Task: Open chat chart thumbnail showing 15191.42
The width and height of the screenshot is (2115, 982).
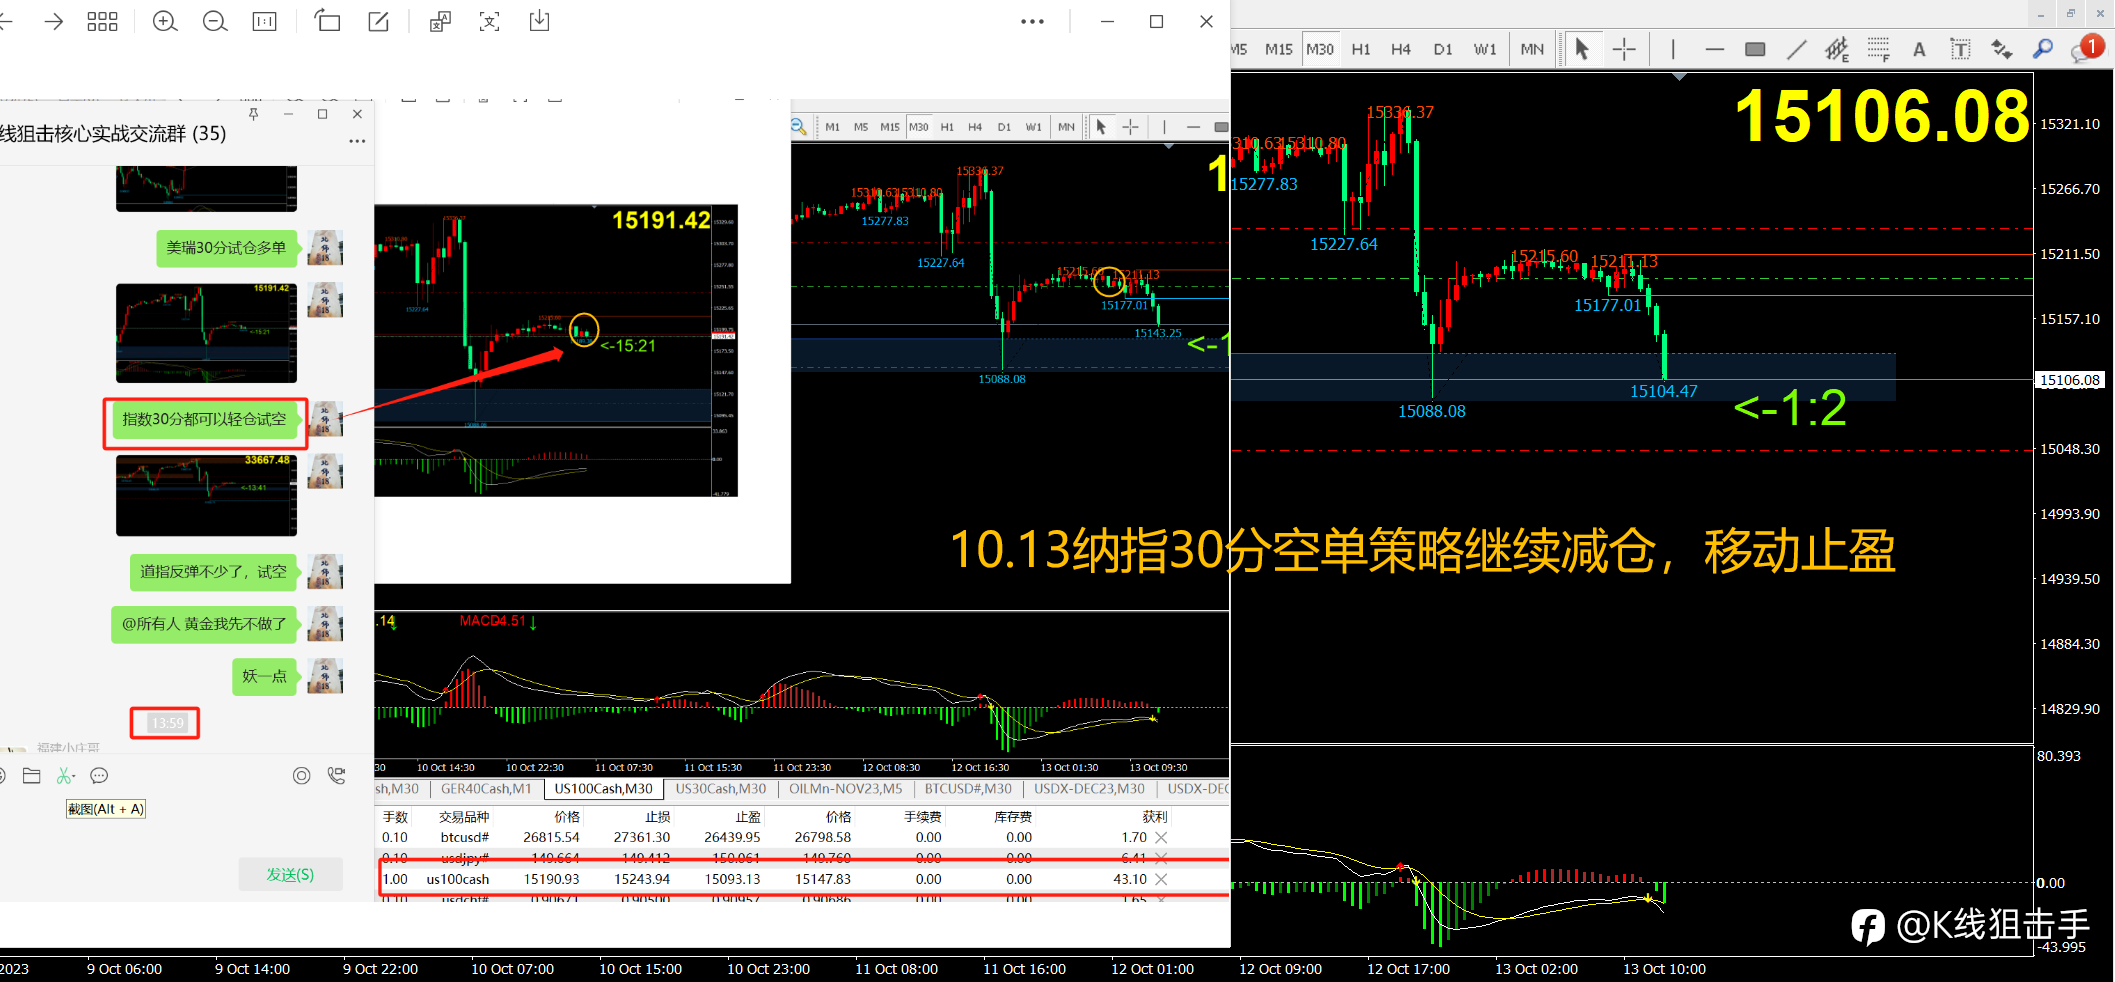Action: pyautogui.click(x=206, y=333)
